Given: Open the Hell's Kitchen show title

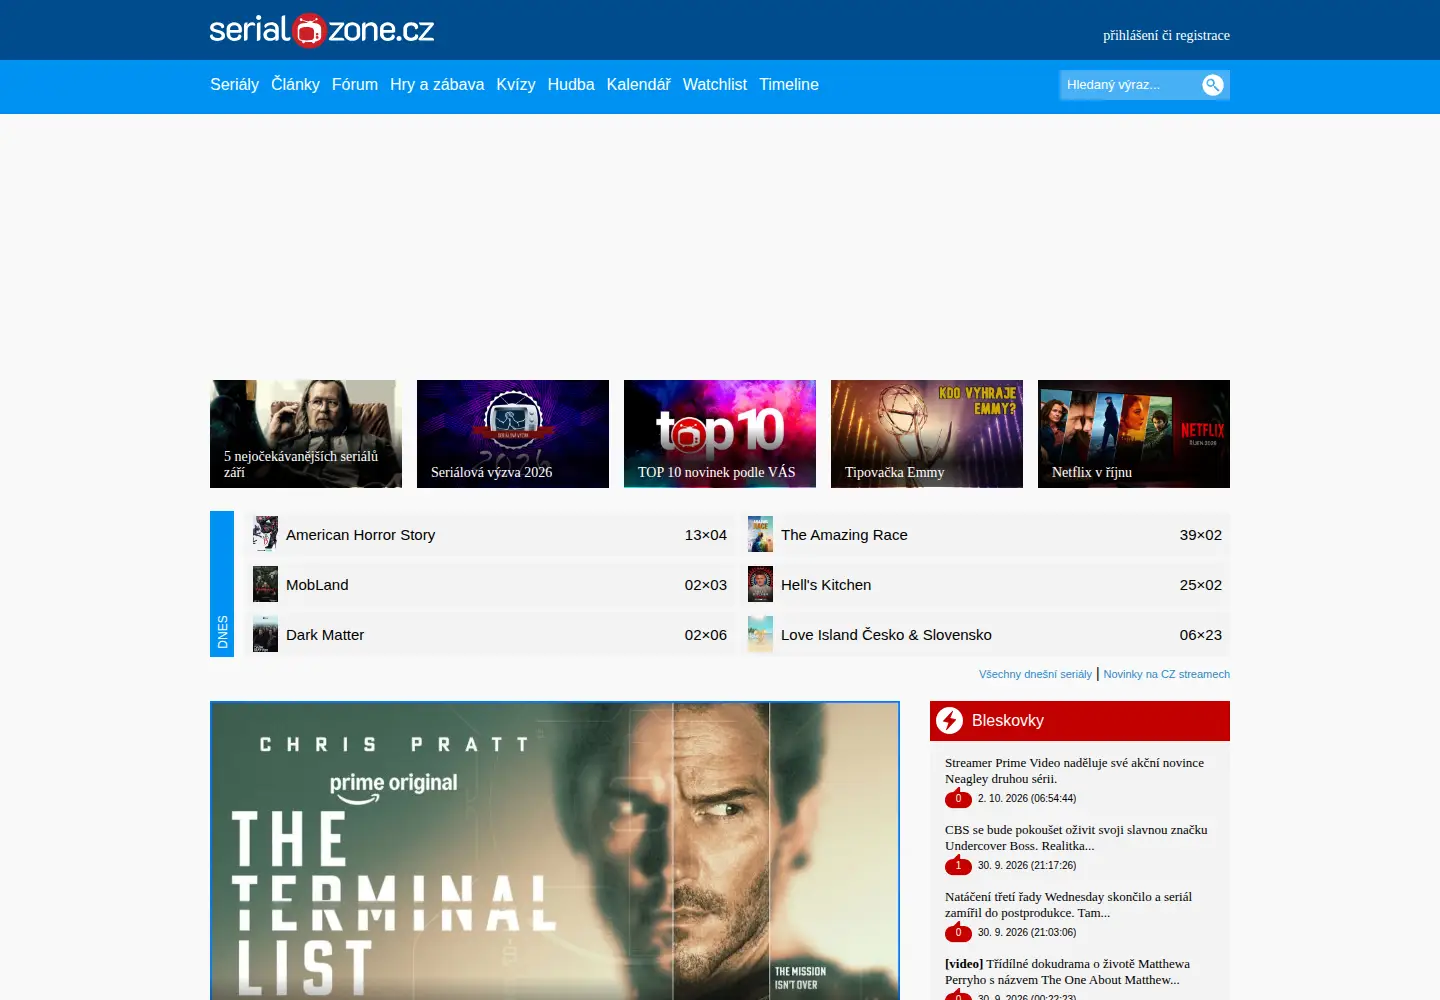Looking at the screenshot, I should pos(826,585).
